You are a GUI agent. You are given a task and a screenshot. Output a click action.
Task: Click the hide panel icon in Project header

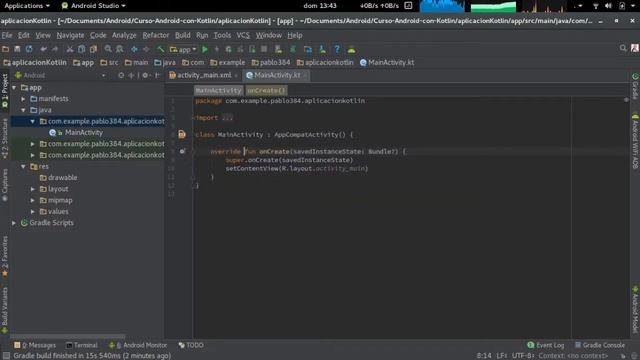[158, 76]
